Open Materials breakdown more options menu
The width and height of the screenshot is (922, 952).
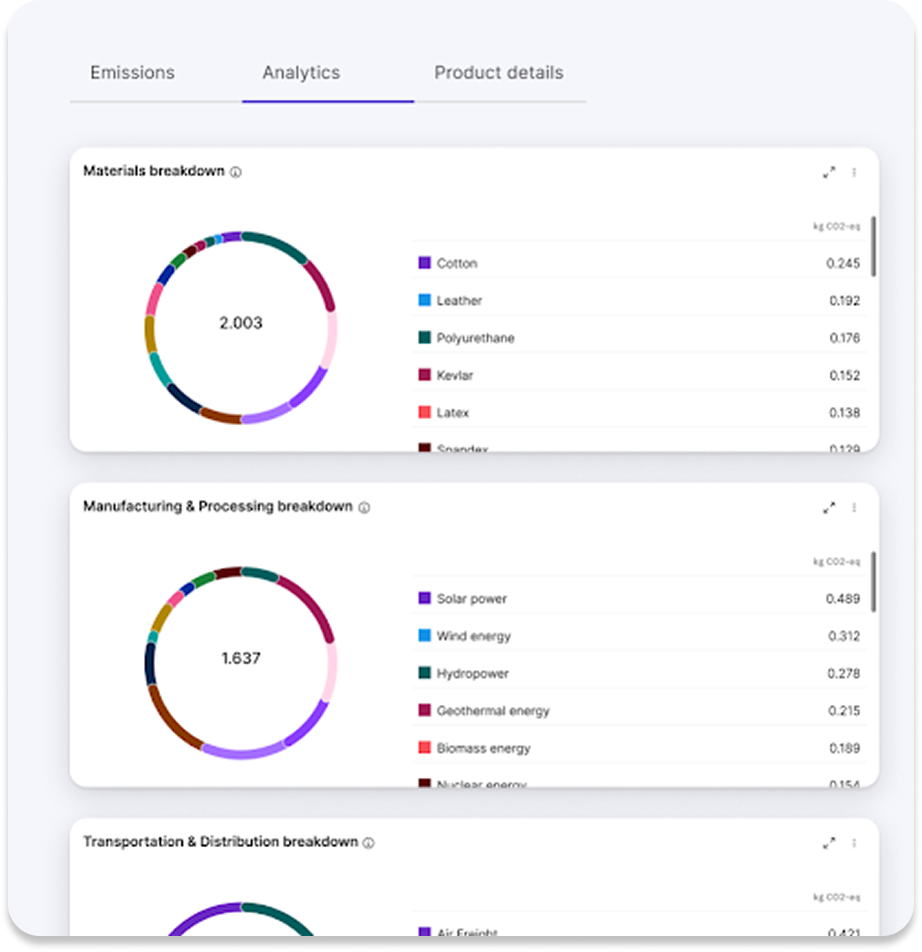click(x=854, y=172)
